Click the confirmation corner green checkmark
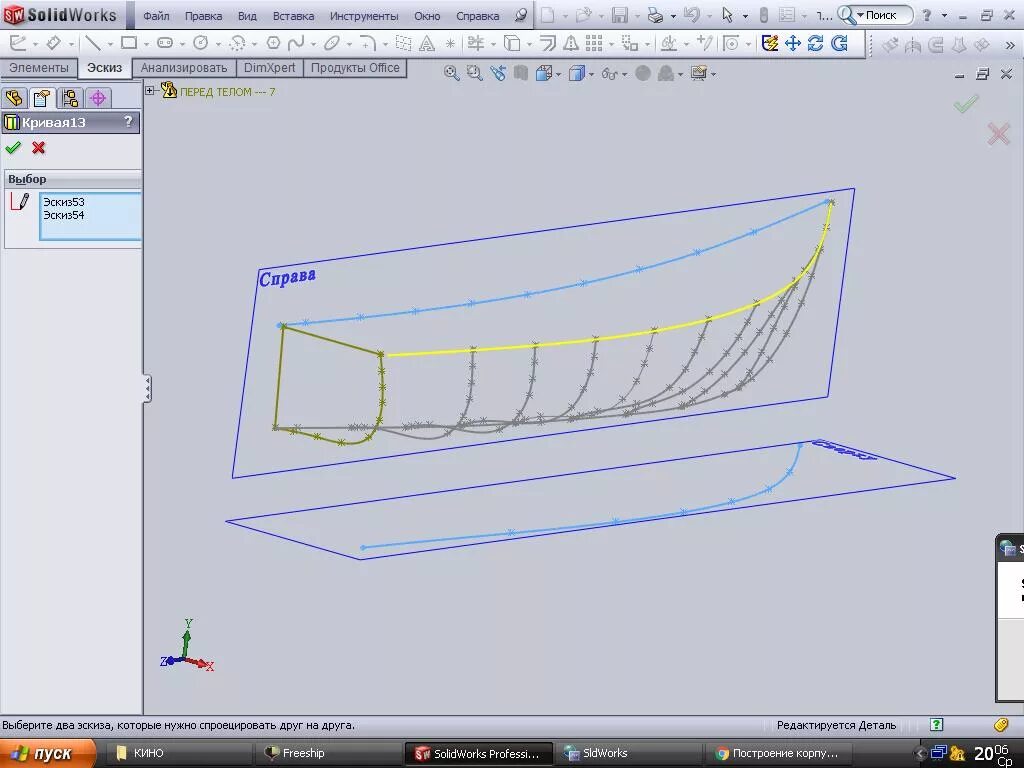1024x768 pixels. click(x=966, y=103)
